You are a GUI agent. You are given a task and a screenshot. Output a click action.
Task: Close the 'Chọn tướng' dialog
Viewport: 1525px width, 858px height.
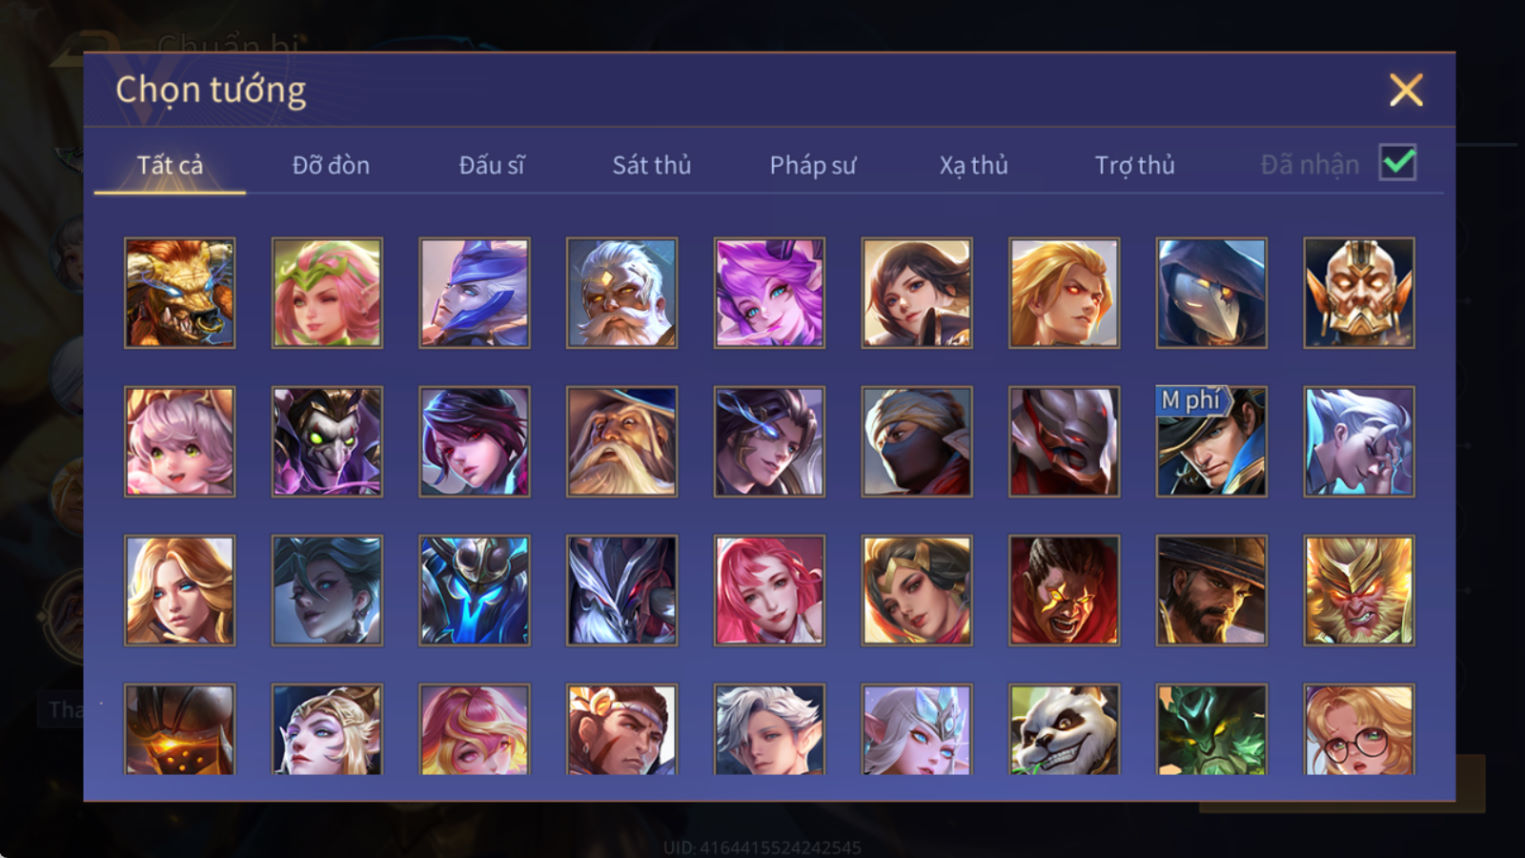pos(1406,90)
